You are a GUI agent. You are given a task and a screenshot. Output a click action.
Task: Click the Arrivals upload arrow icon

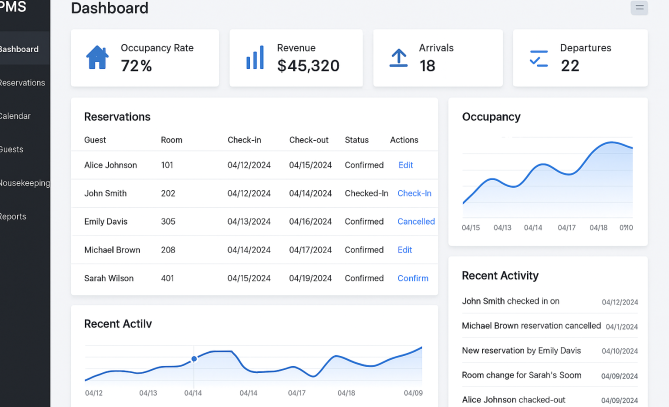pos(398,57)
